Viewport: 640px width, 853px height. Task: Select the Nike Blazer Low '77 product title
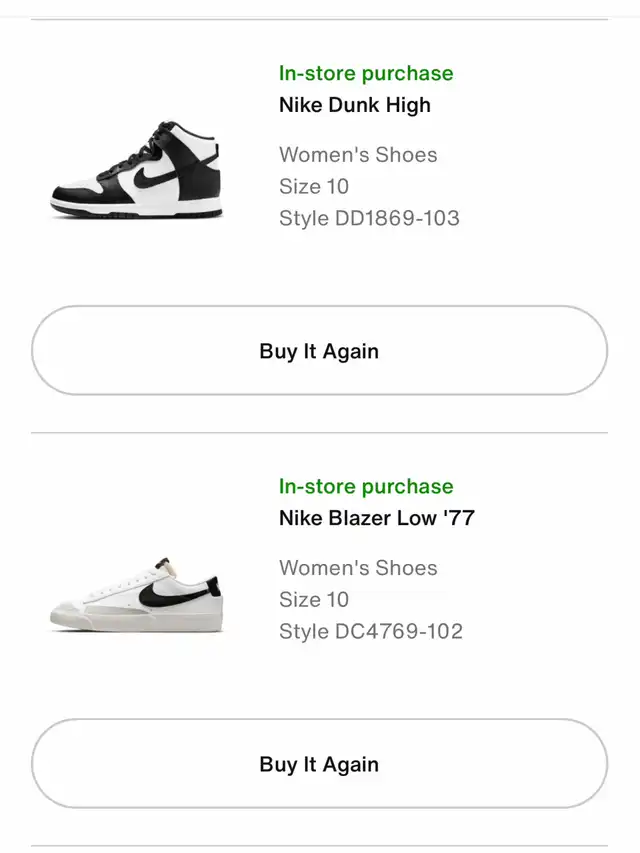click(377, 518)
